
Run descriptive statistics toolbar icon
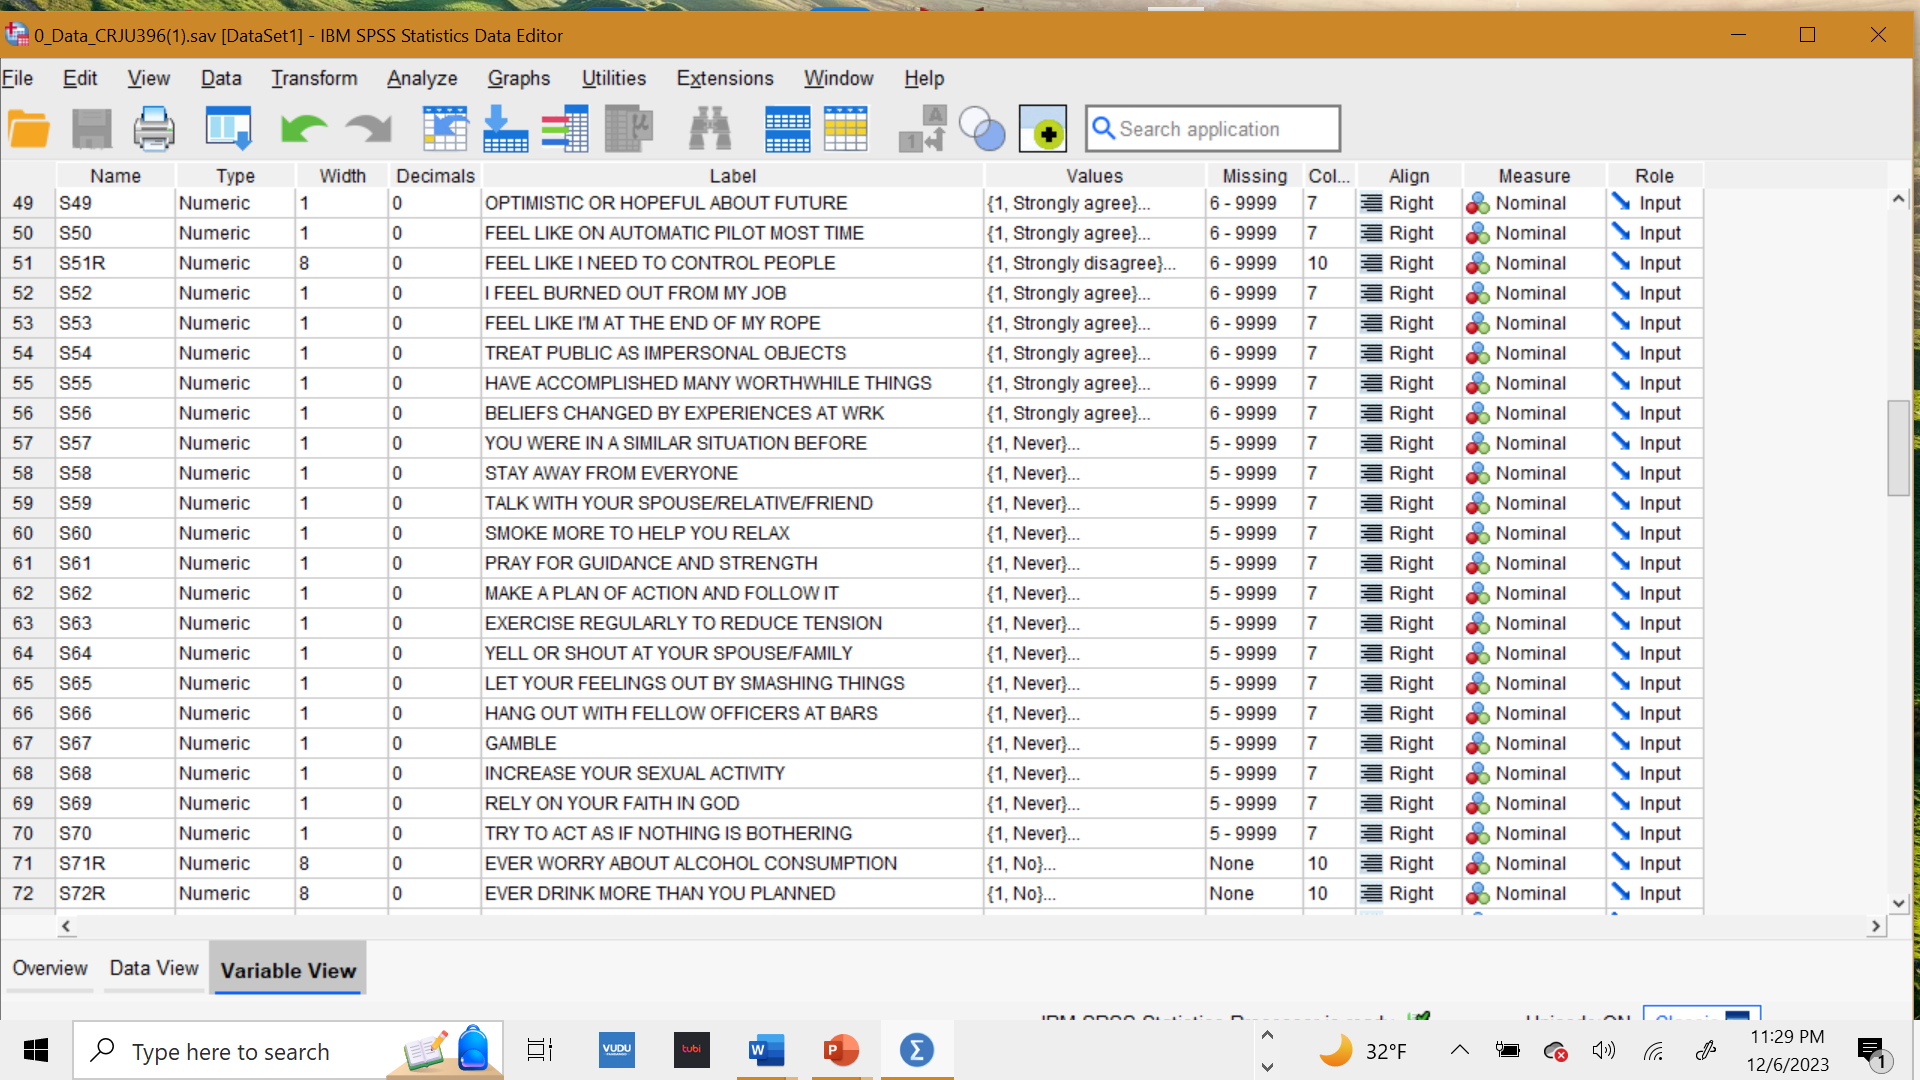click(629, 129)
